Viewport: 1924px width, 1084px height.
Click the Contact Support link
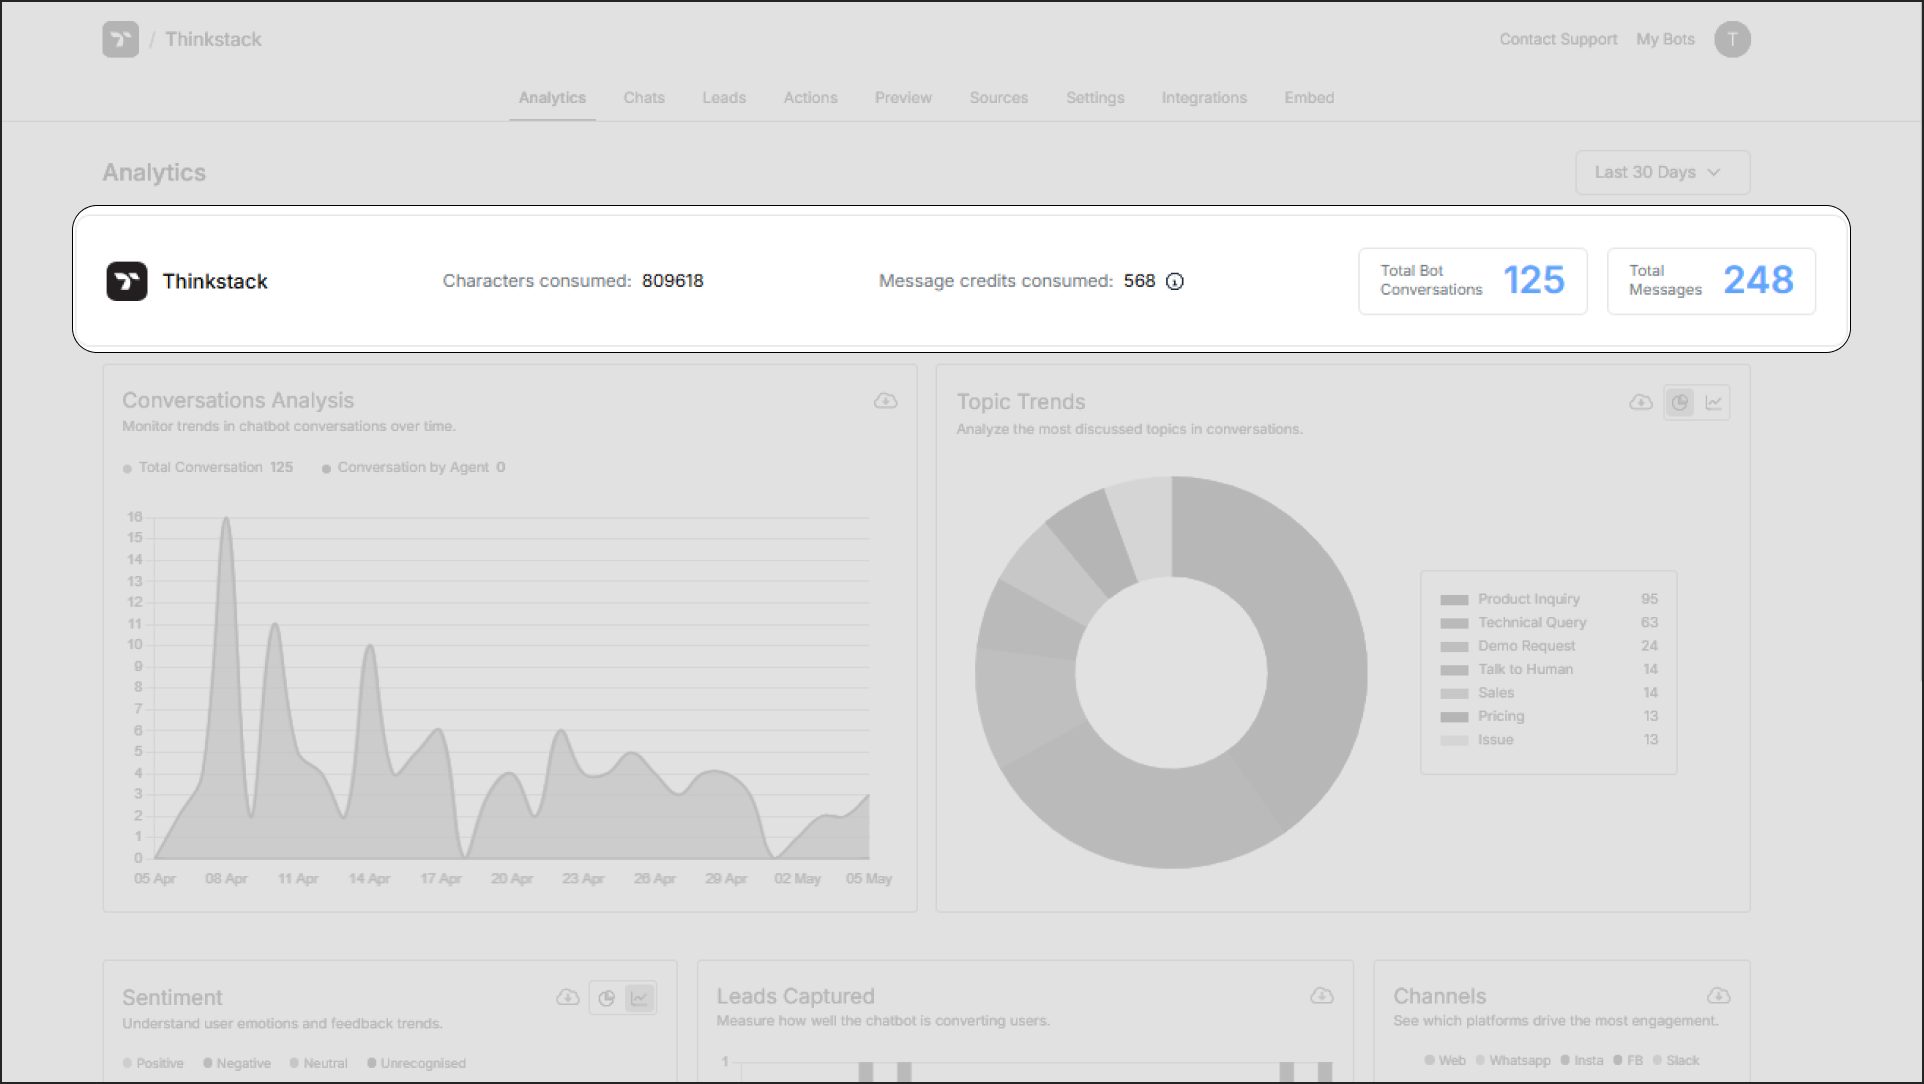coord(1558,39)
